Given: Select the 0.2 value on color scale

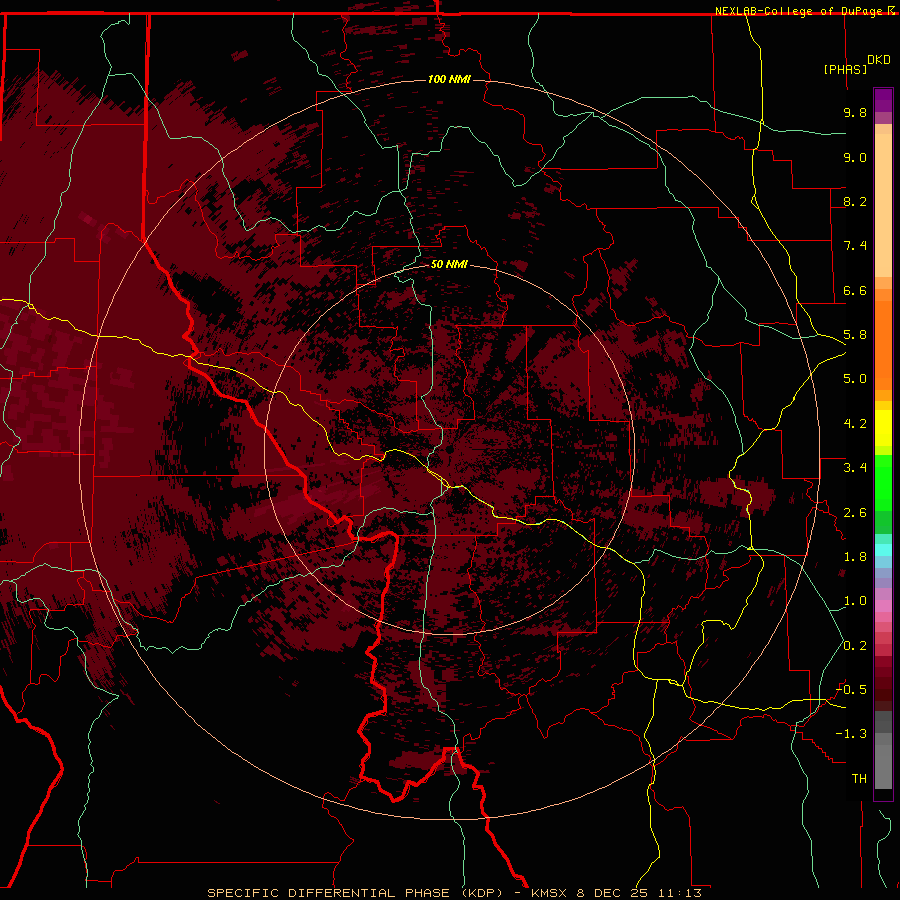Looking at the screenshot, I should click(x=855, y=646).
